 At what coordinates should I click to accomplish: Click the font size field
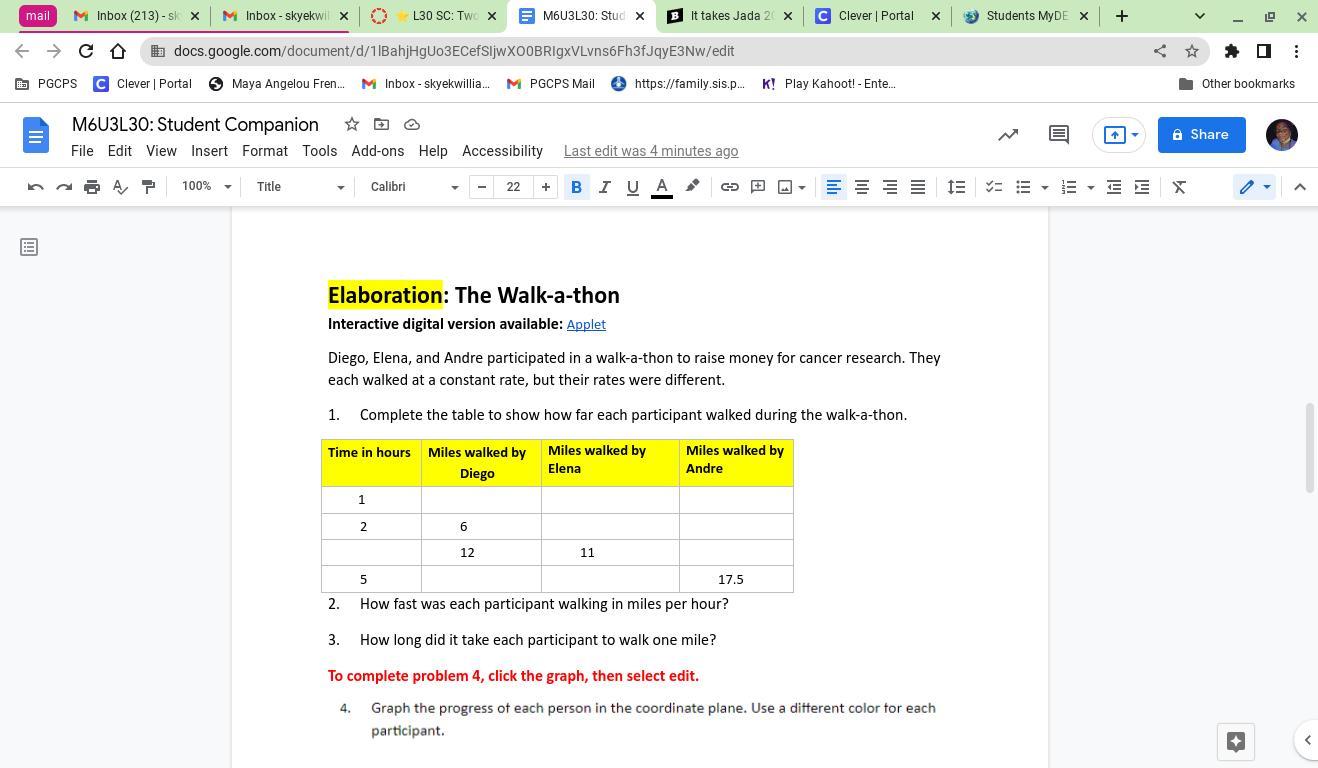pyautogui.click(x=513, y=187)
